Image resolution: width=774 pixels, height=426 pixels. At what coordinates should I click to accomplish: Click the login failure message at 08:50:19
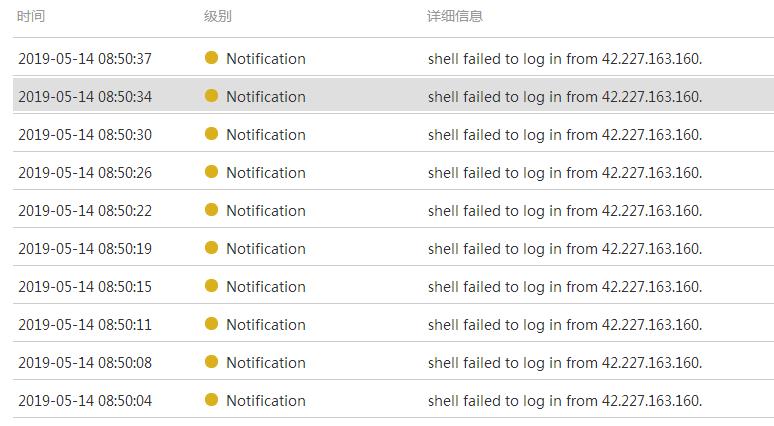point(564,249)
